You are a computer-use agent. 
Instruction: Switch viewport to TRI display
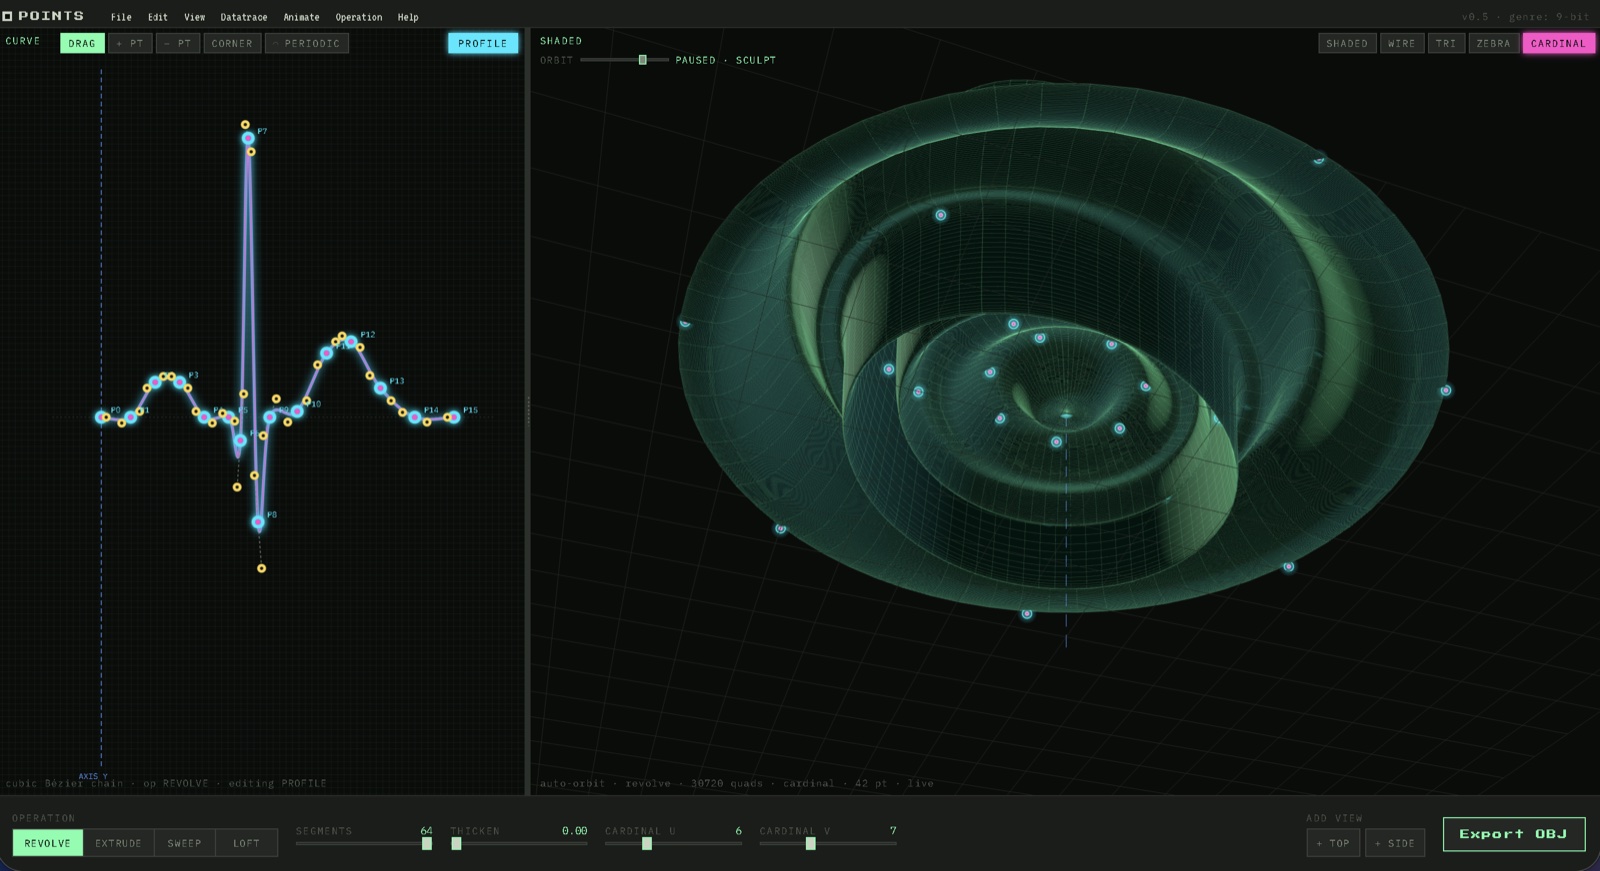pos(1446,43)
